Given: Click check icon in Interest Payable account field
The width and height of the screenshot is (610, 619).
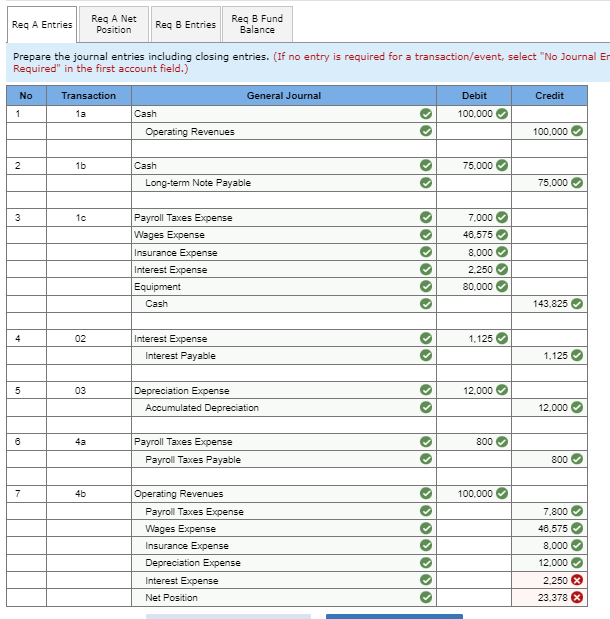Looking at the screenshot, I should 426,355.
